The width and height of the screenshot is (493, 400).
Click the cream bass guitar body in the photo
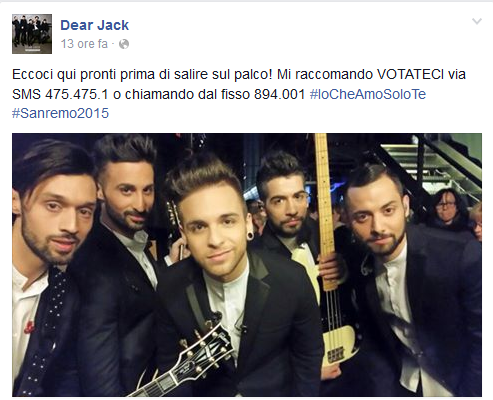(338, 347)
